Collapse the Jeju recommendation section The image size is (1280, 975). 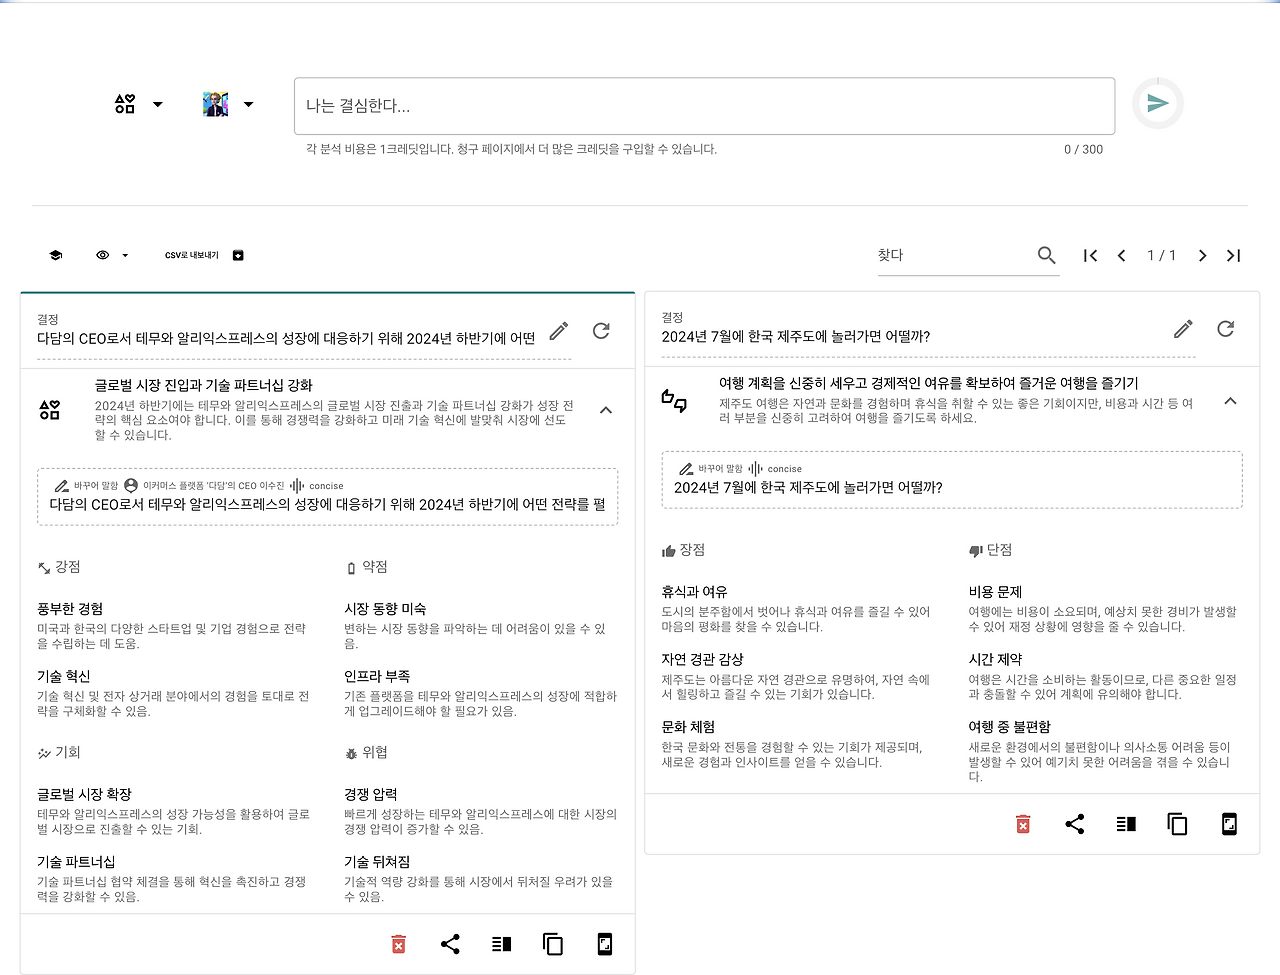point(1230,400)
